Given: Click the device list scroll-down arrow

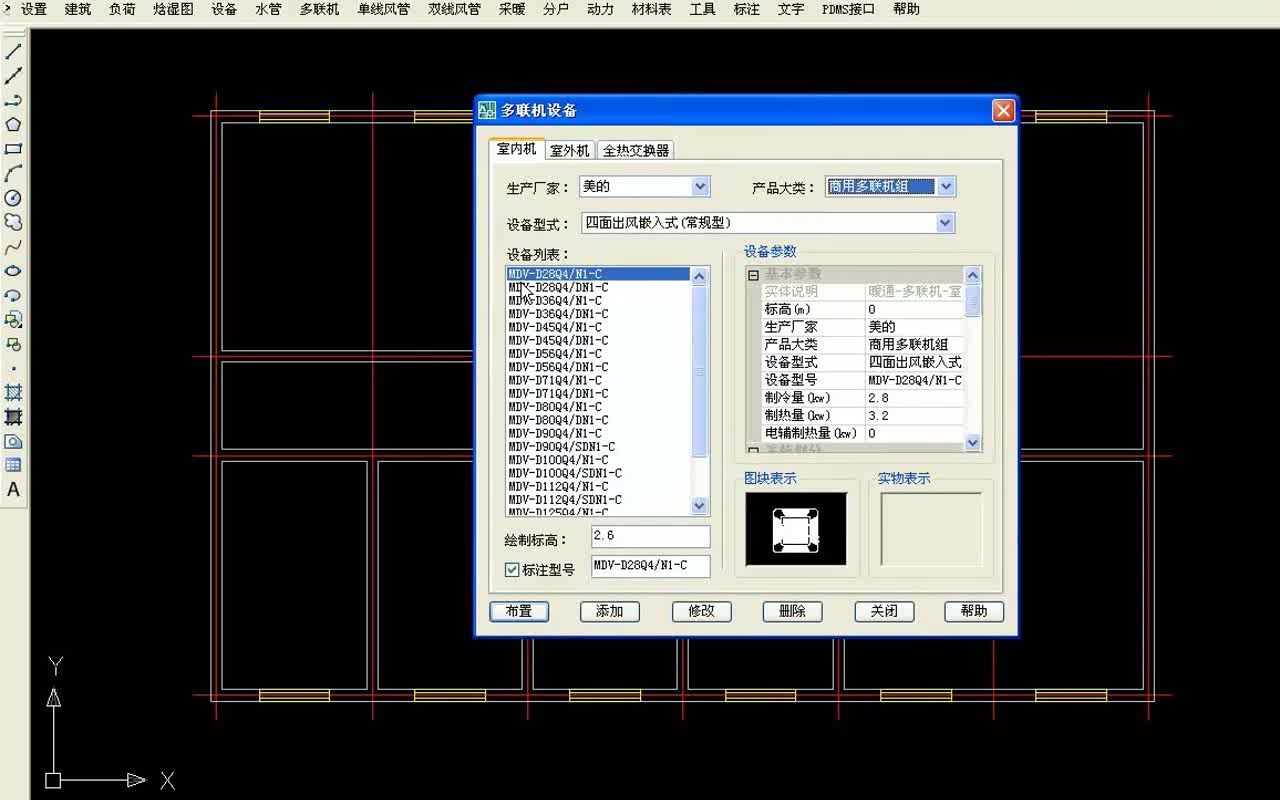Looking at the screenshot, I should tap(699, 506).
